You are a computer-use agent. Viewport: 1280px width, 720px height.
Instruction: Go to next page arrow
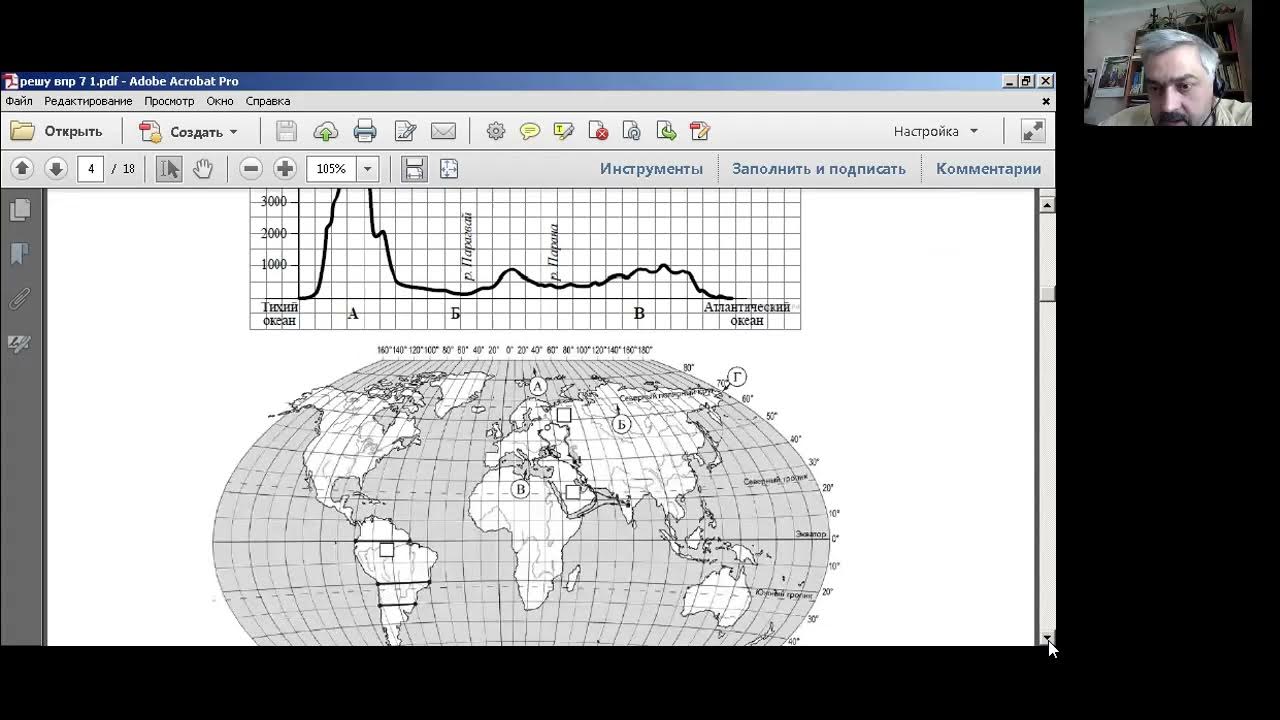56,169
